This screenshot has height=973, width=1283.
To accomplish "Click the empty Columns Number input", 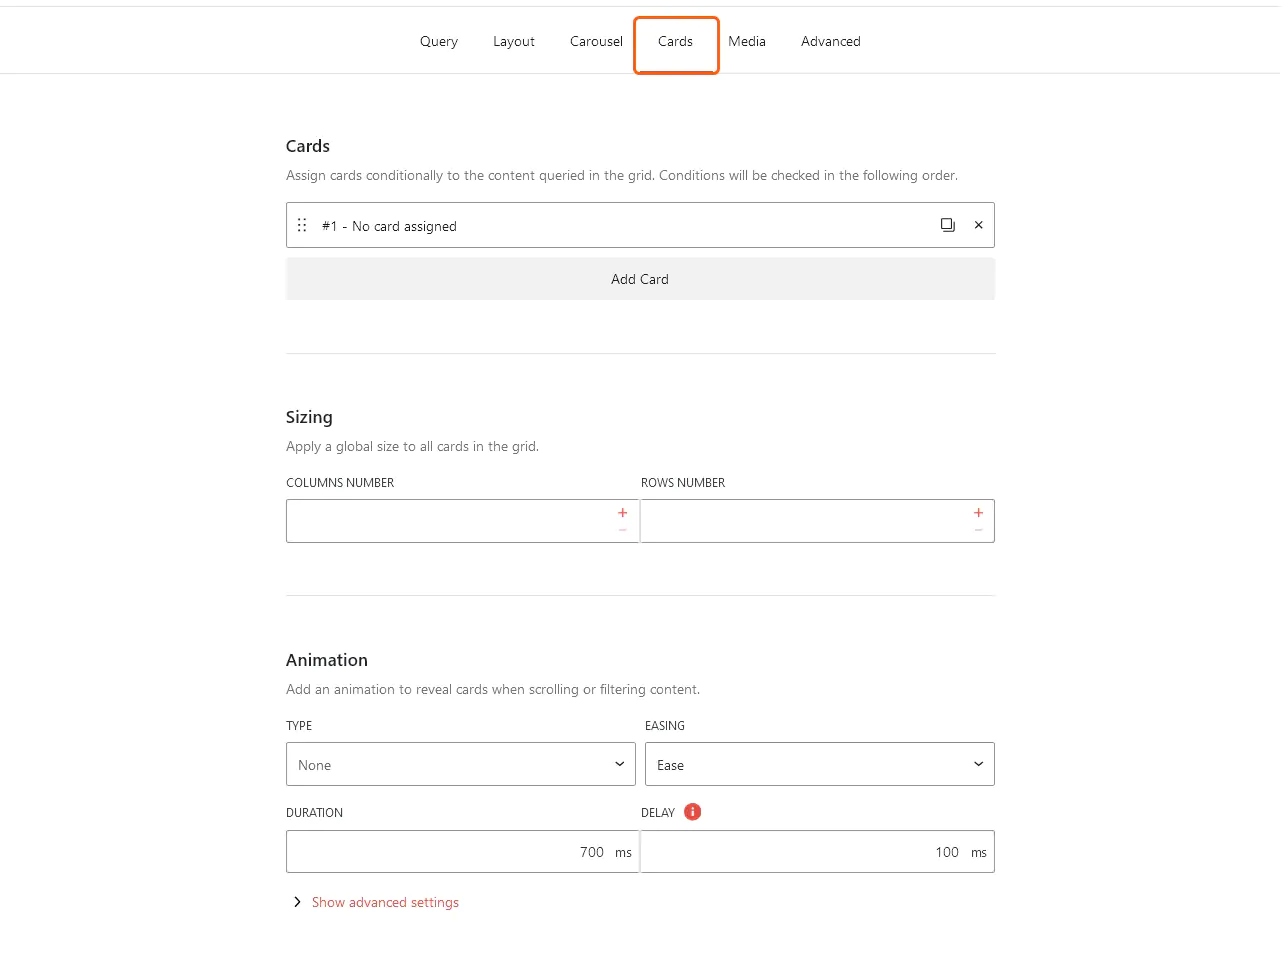I will tap(450, 520).
